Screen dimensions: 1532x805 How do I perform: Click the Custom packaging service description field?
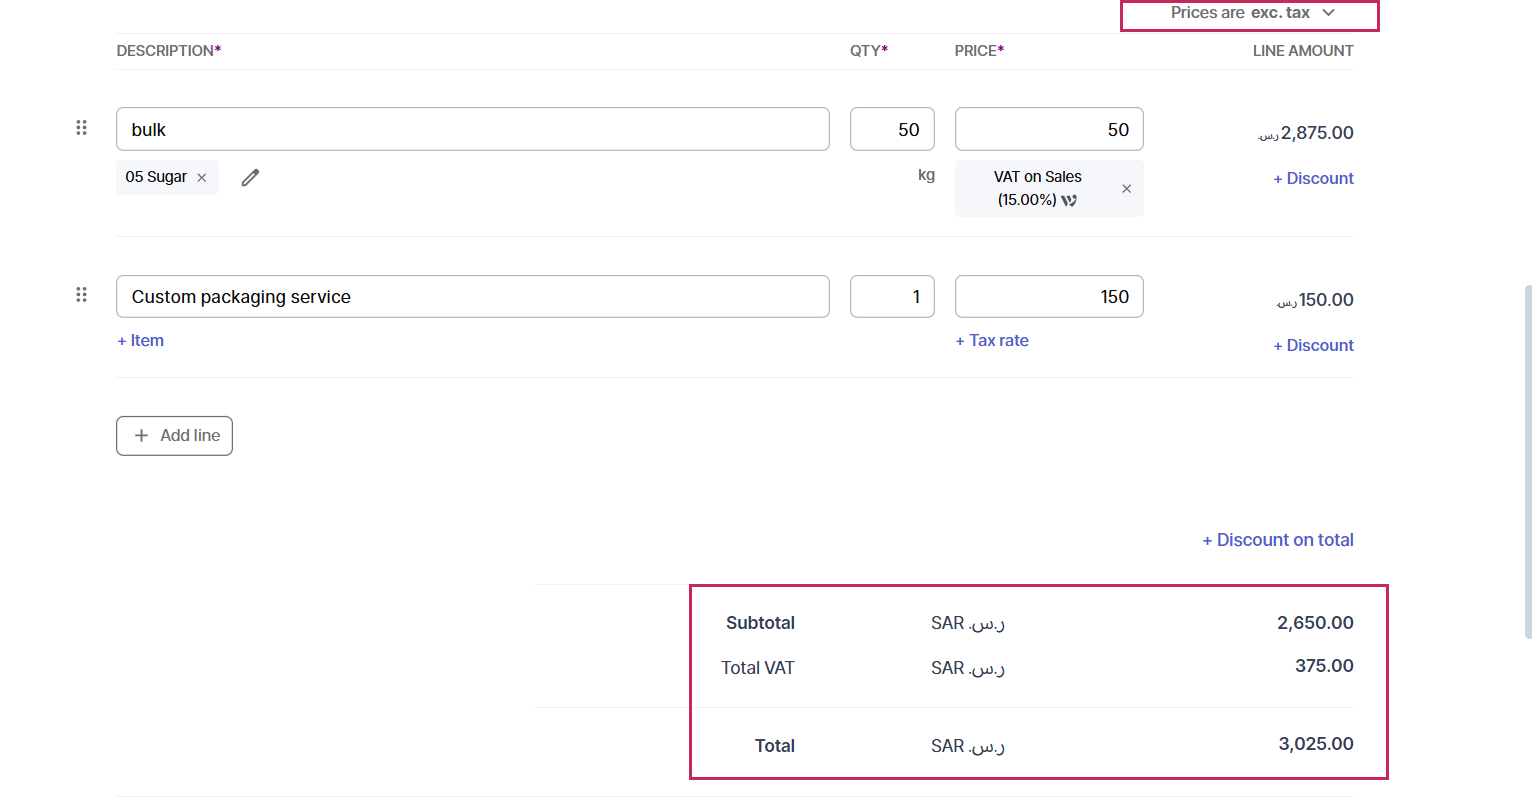tap(472, 297)
